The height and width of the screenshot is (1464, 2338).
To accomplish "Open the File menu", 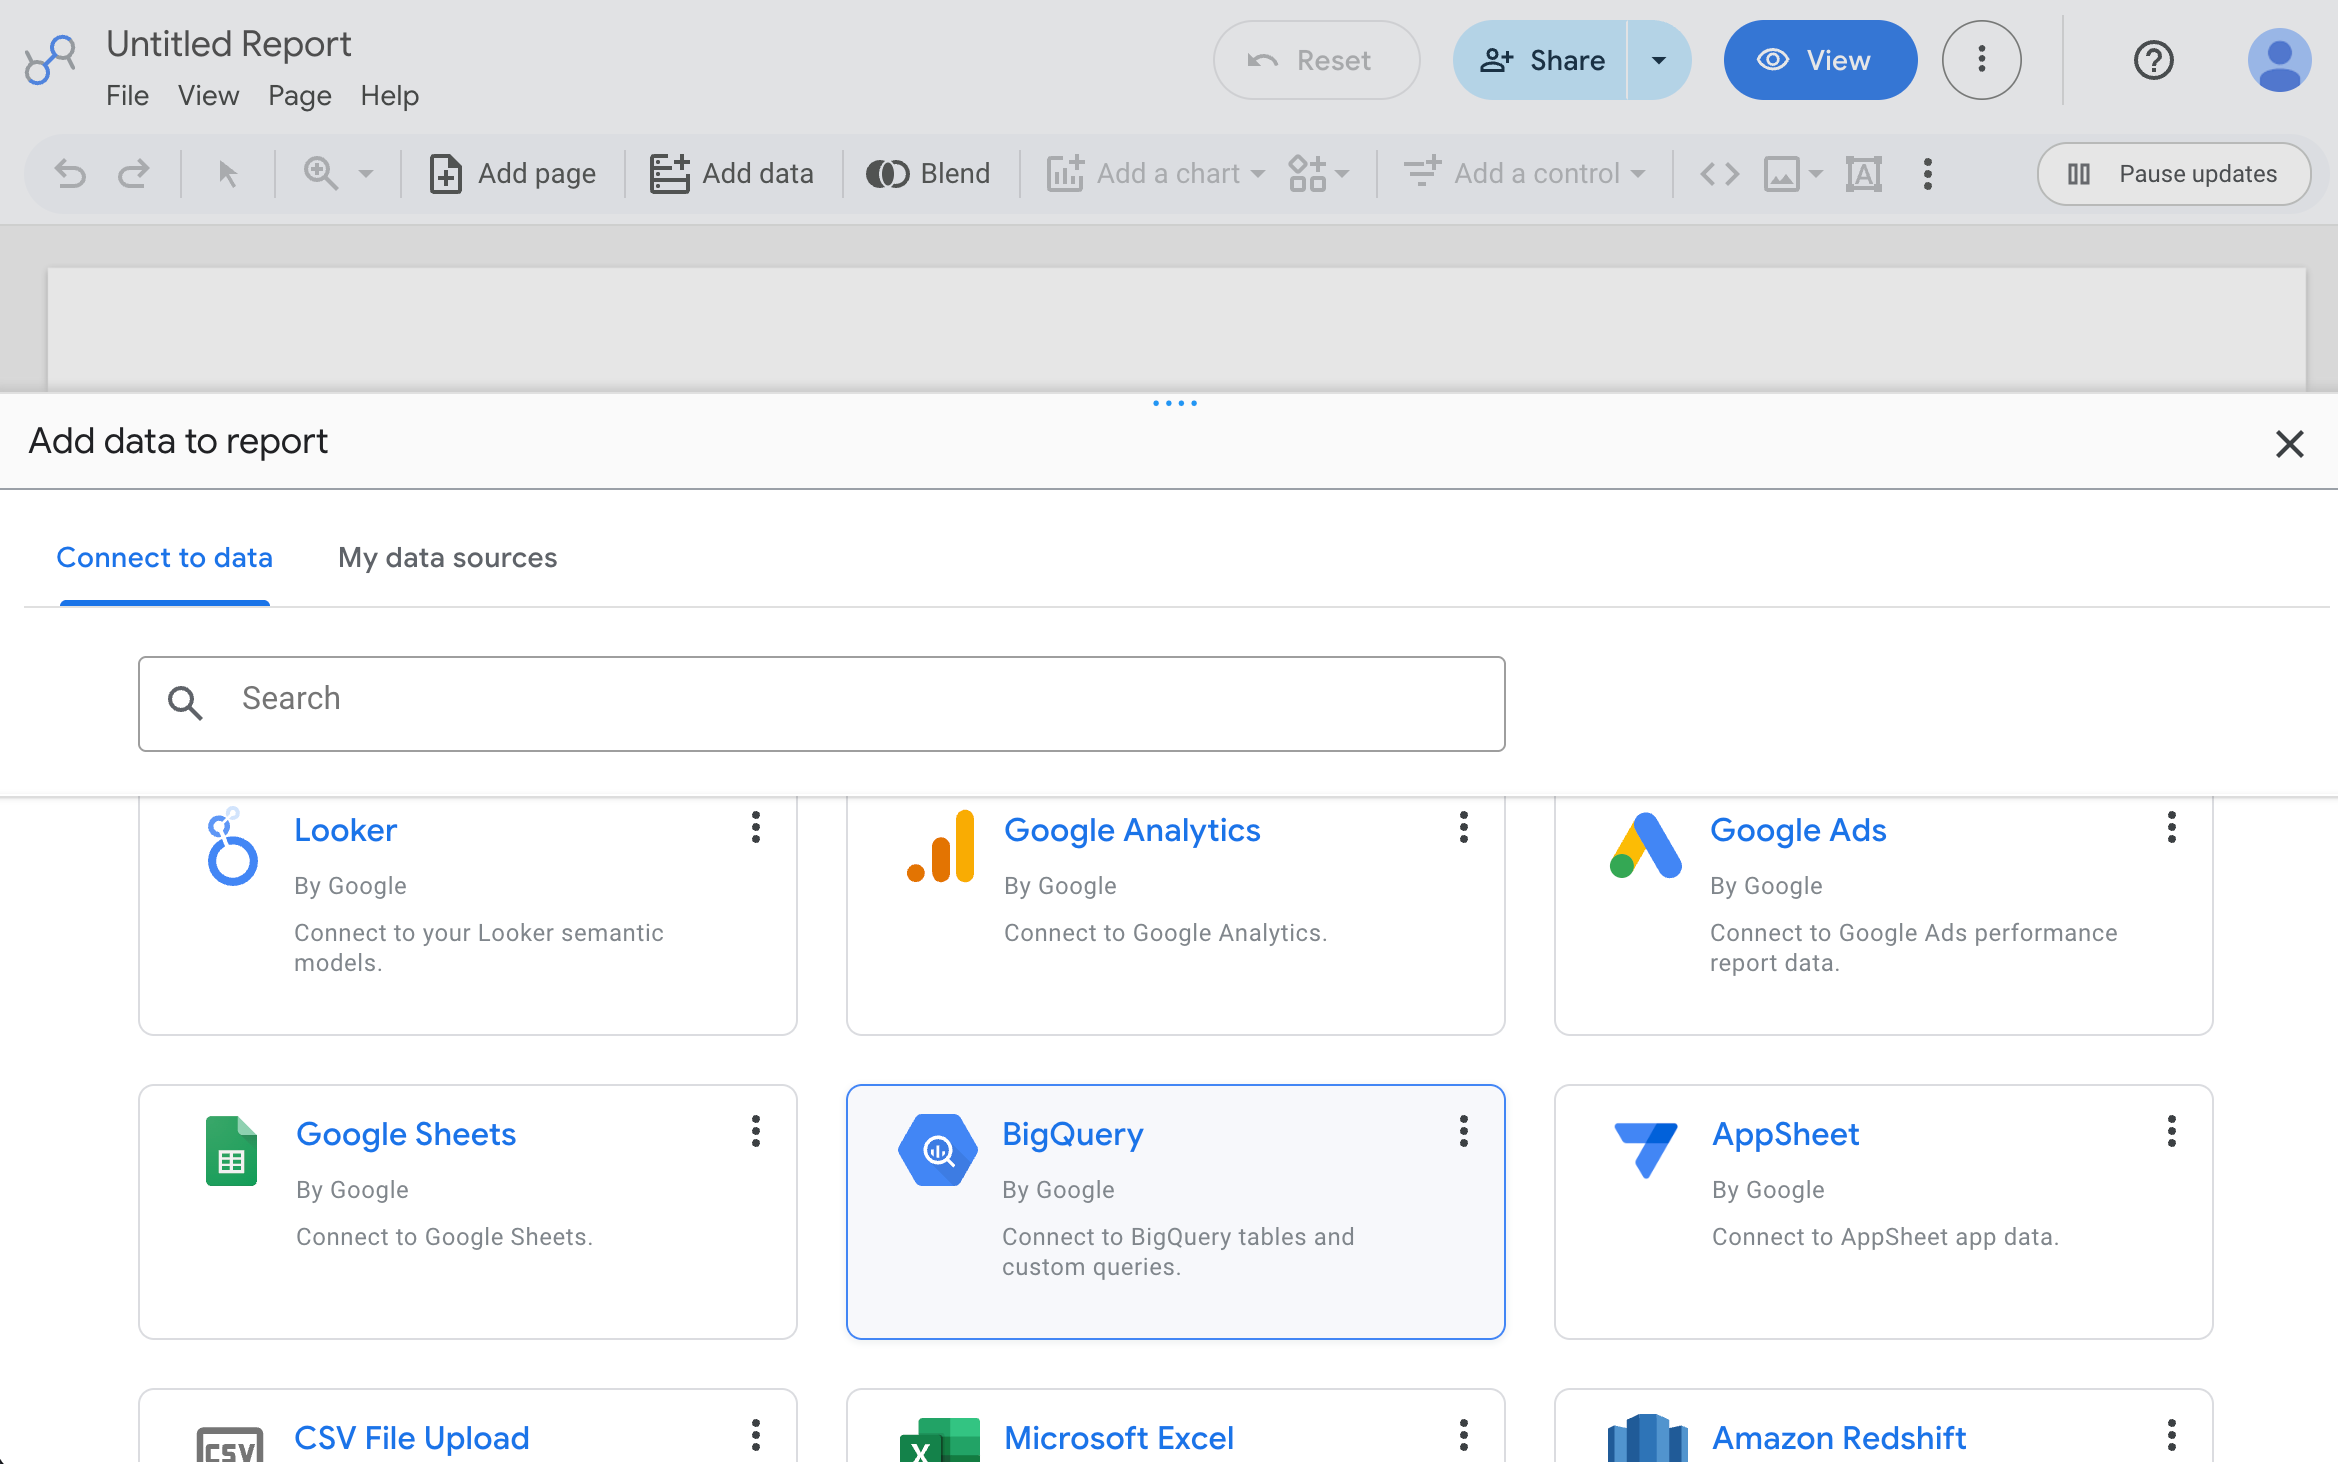I will (x=127, y=96).
